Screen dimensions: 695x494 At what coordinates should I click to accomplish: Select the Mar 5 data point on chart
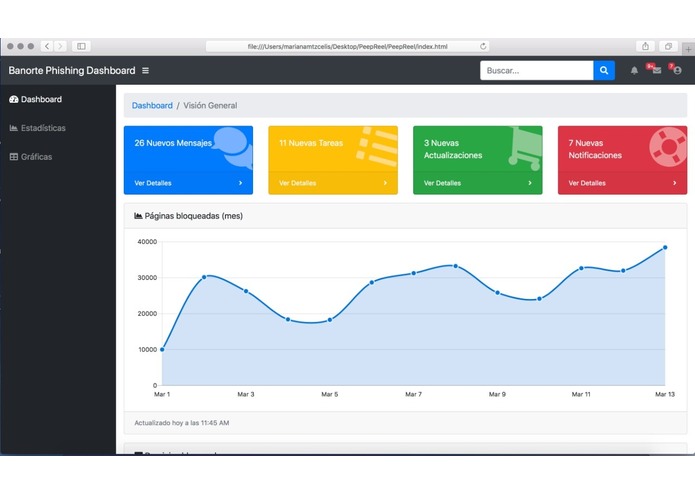click(330, 320)
